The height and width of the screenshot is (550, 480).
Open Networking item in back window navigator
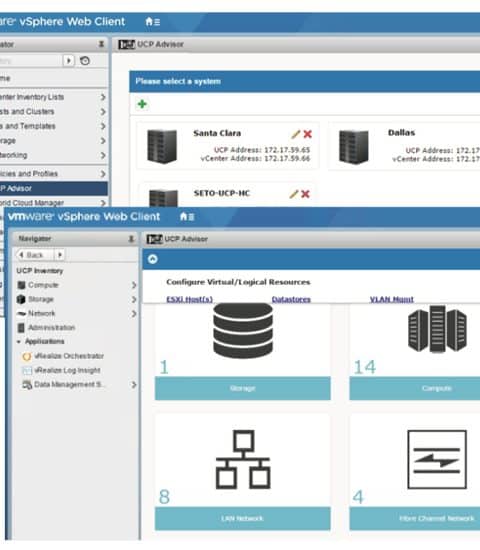14,155
